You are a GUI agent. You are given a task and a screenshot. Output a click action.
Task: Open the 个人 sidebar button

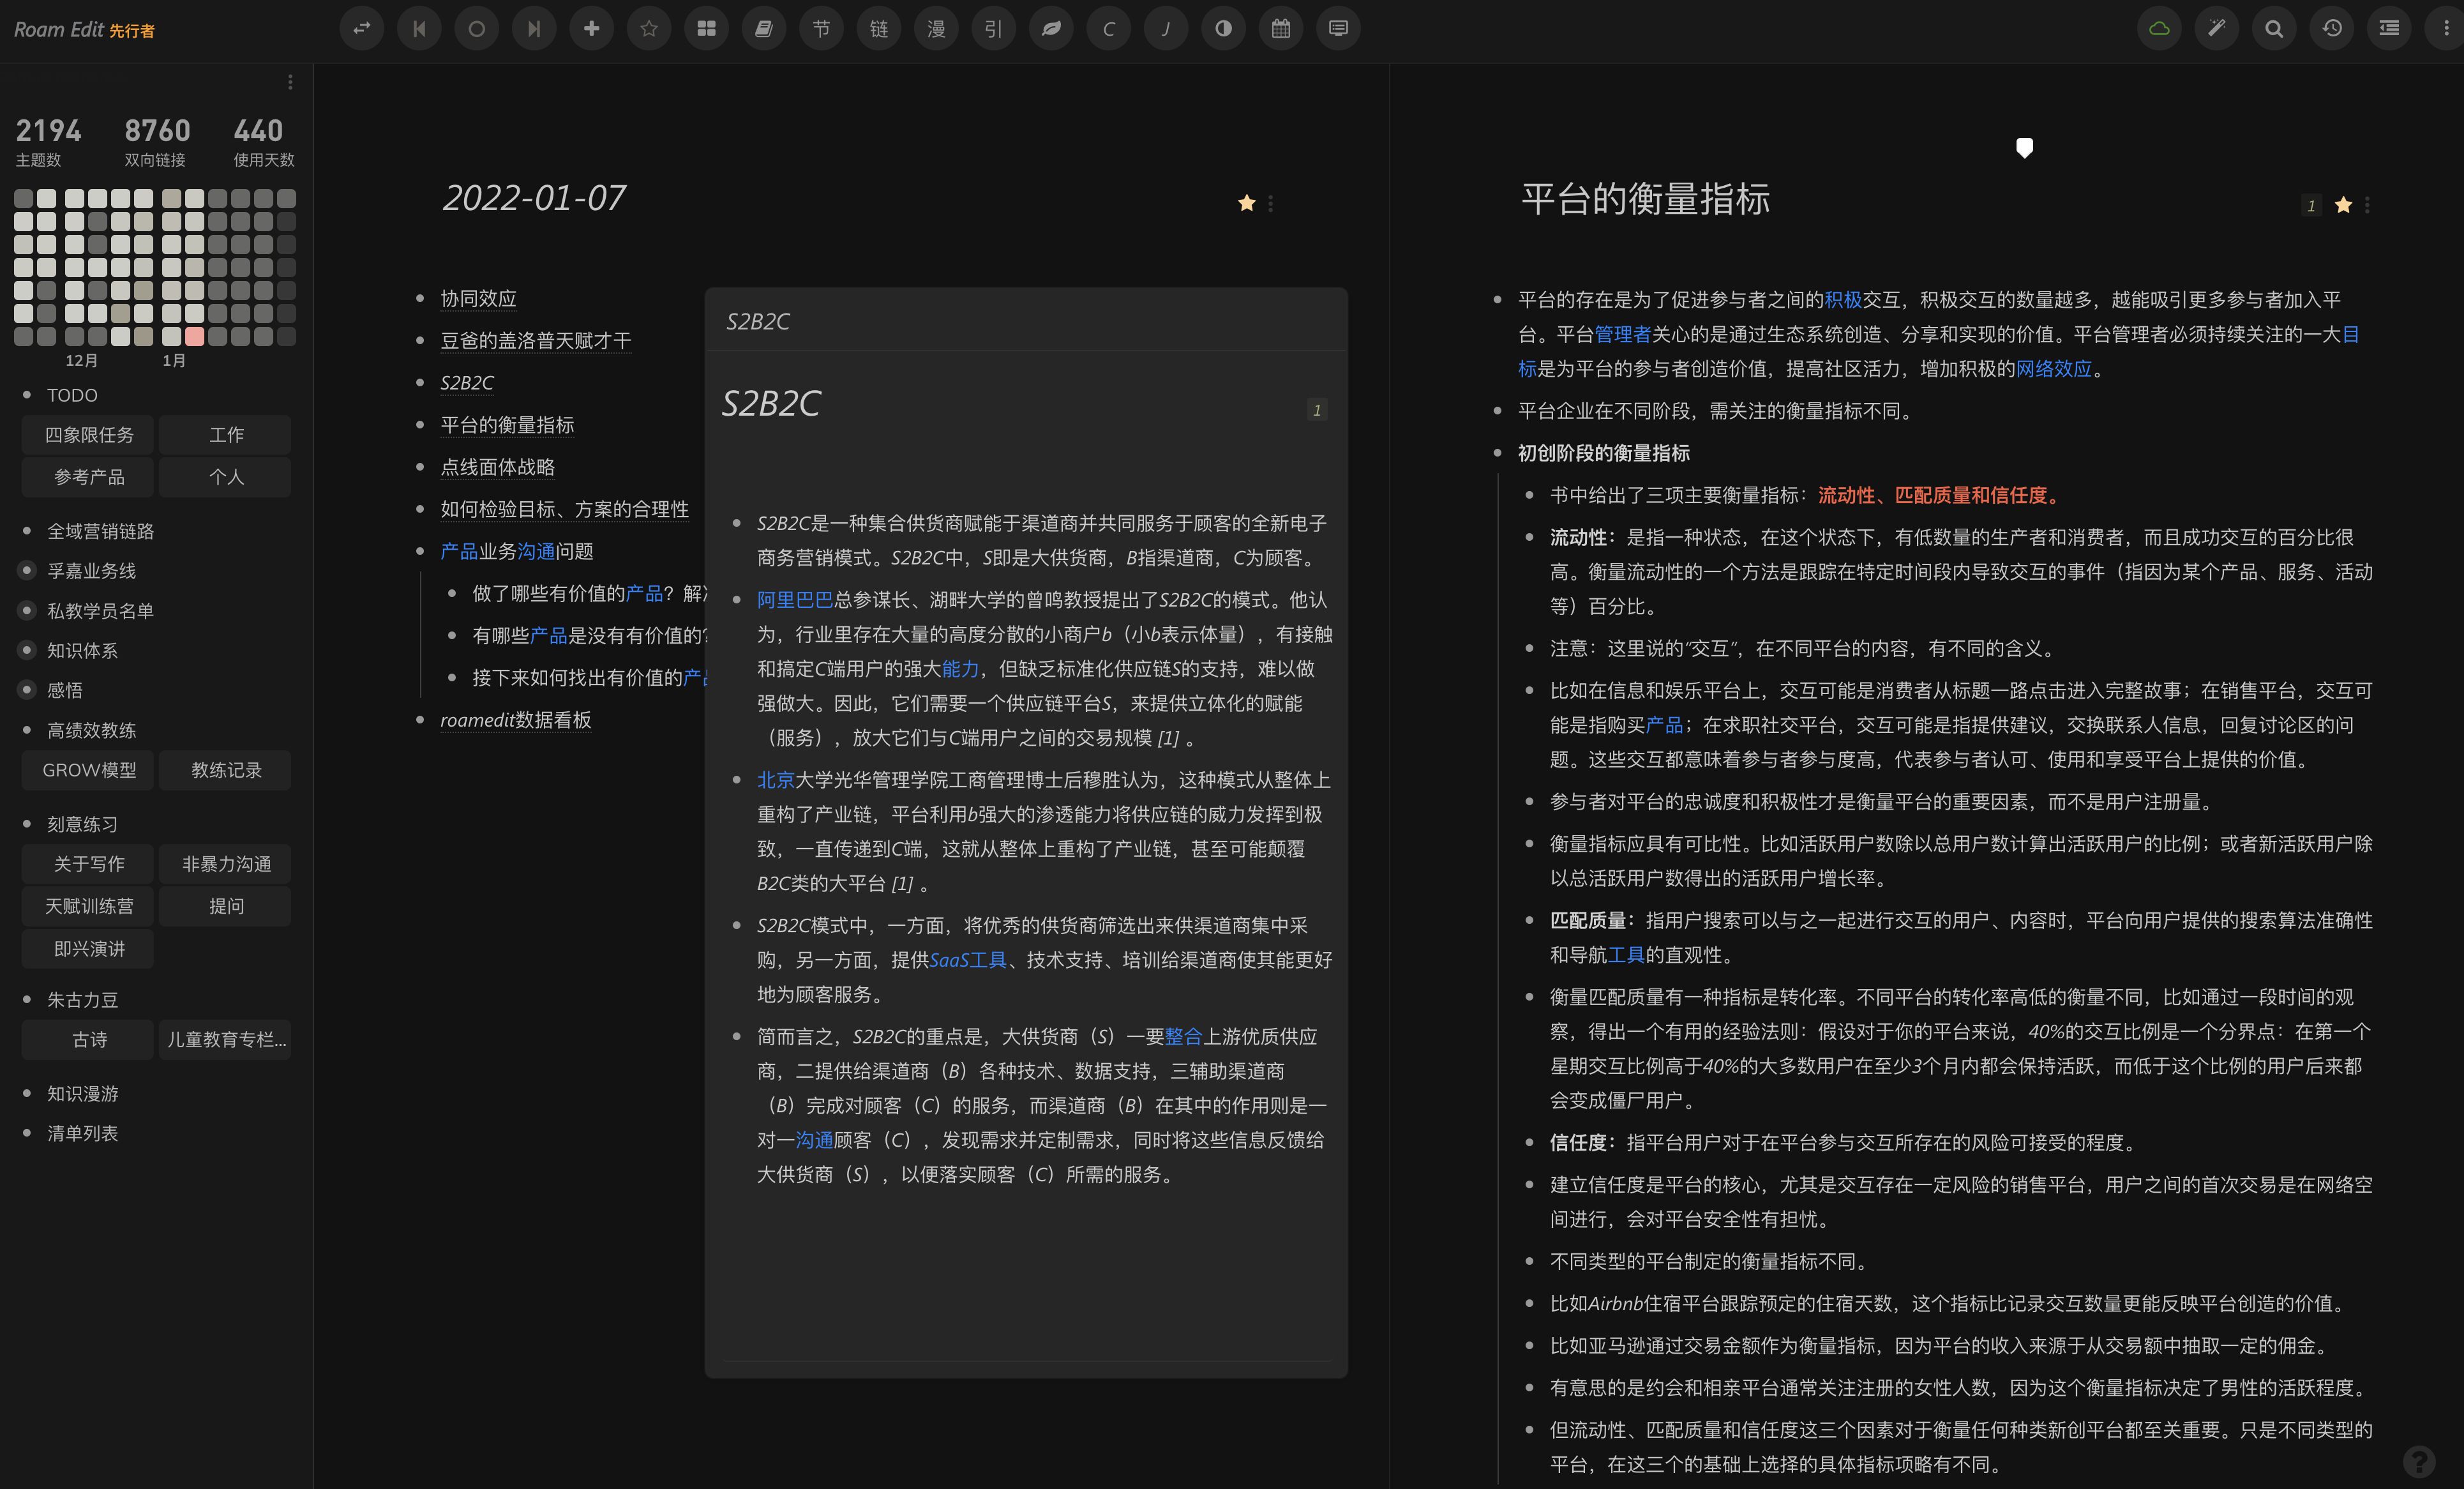[226, 477]
